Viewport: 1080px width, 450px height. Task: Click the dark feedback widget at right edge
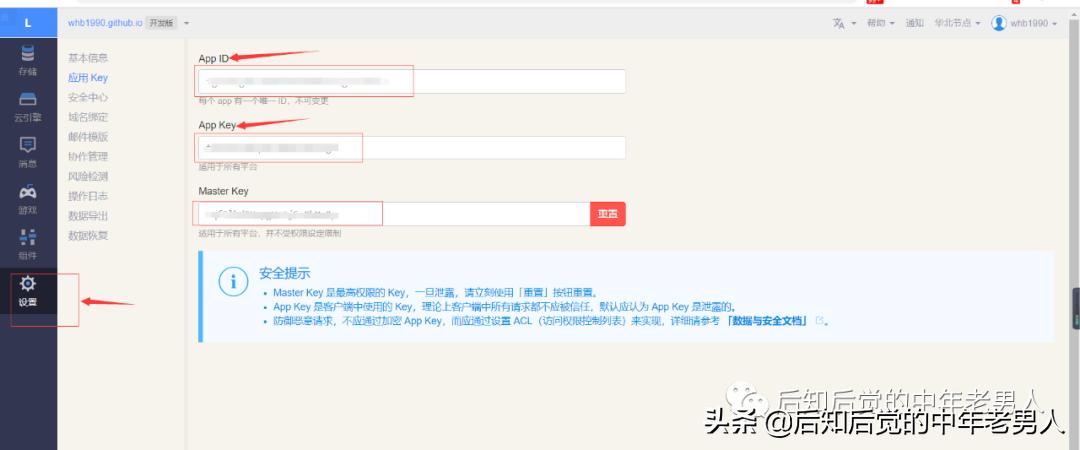[1076, 307]
